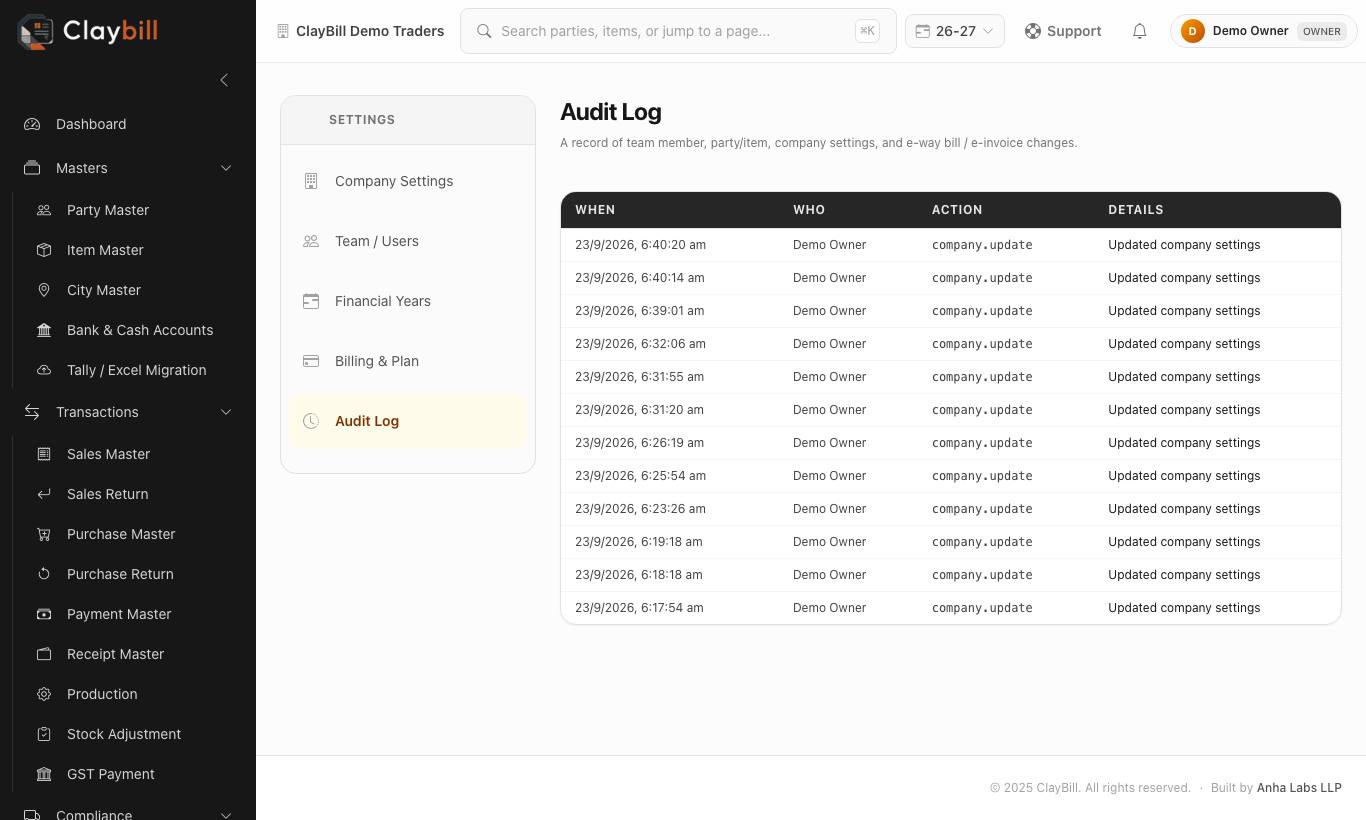
Task: Click the Party Master people icon
Action: click(x=44, y=210)
